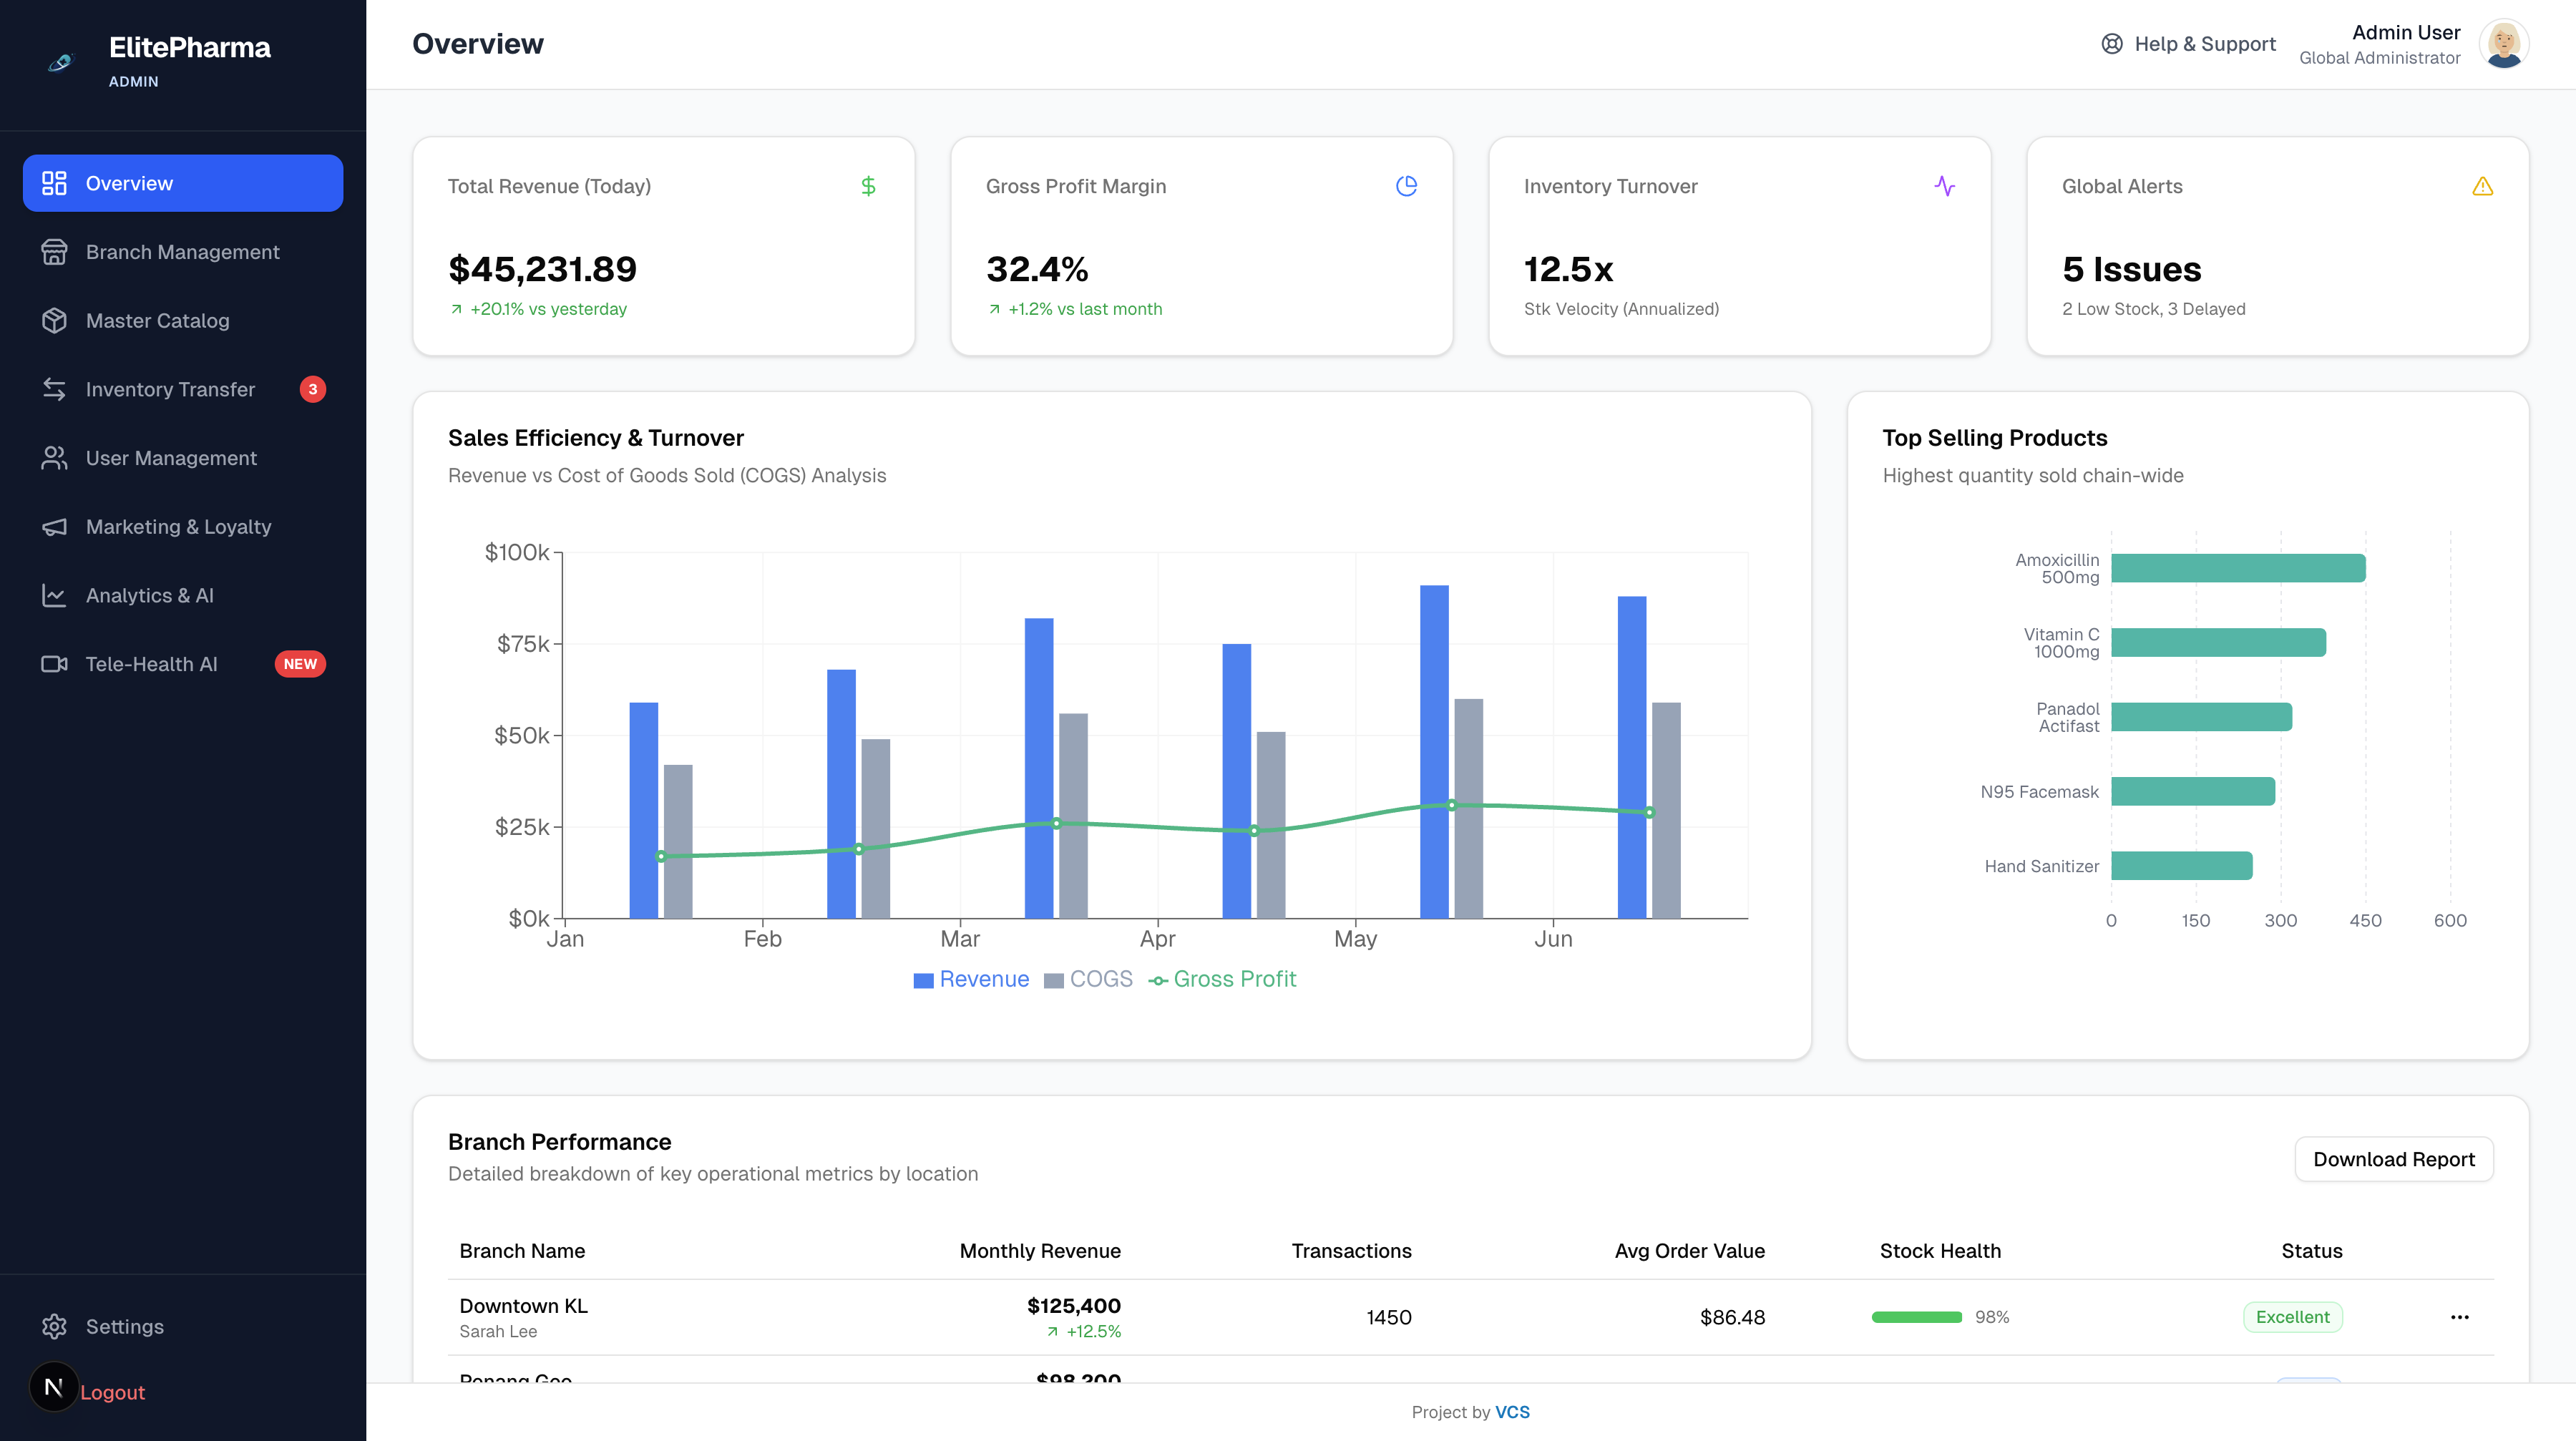Open the options menu for Downtown KL row
Image resolution: width=2576 pixels, height=1441 pixels.
click(x=2461, y=1317)
